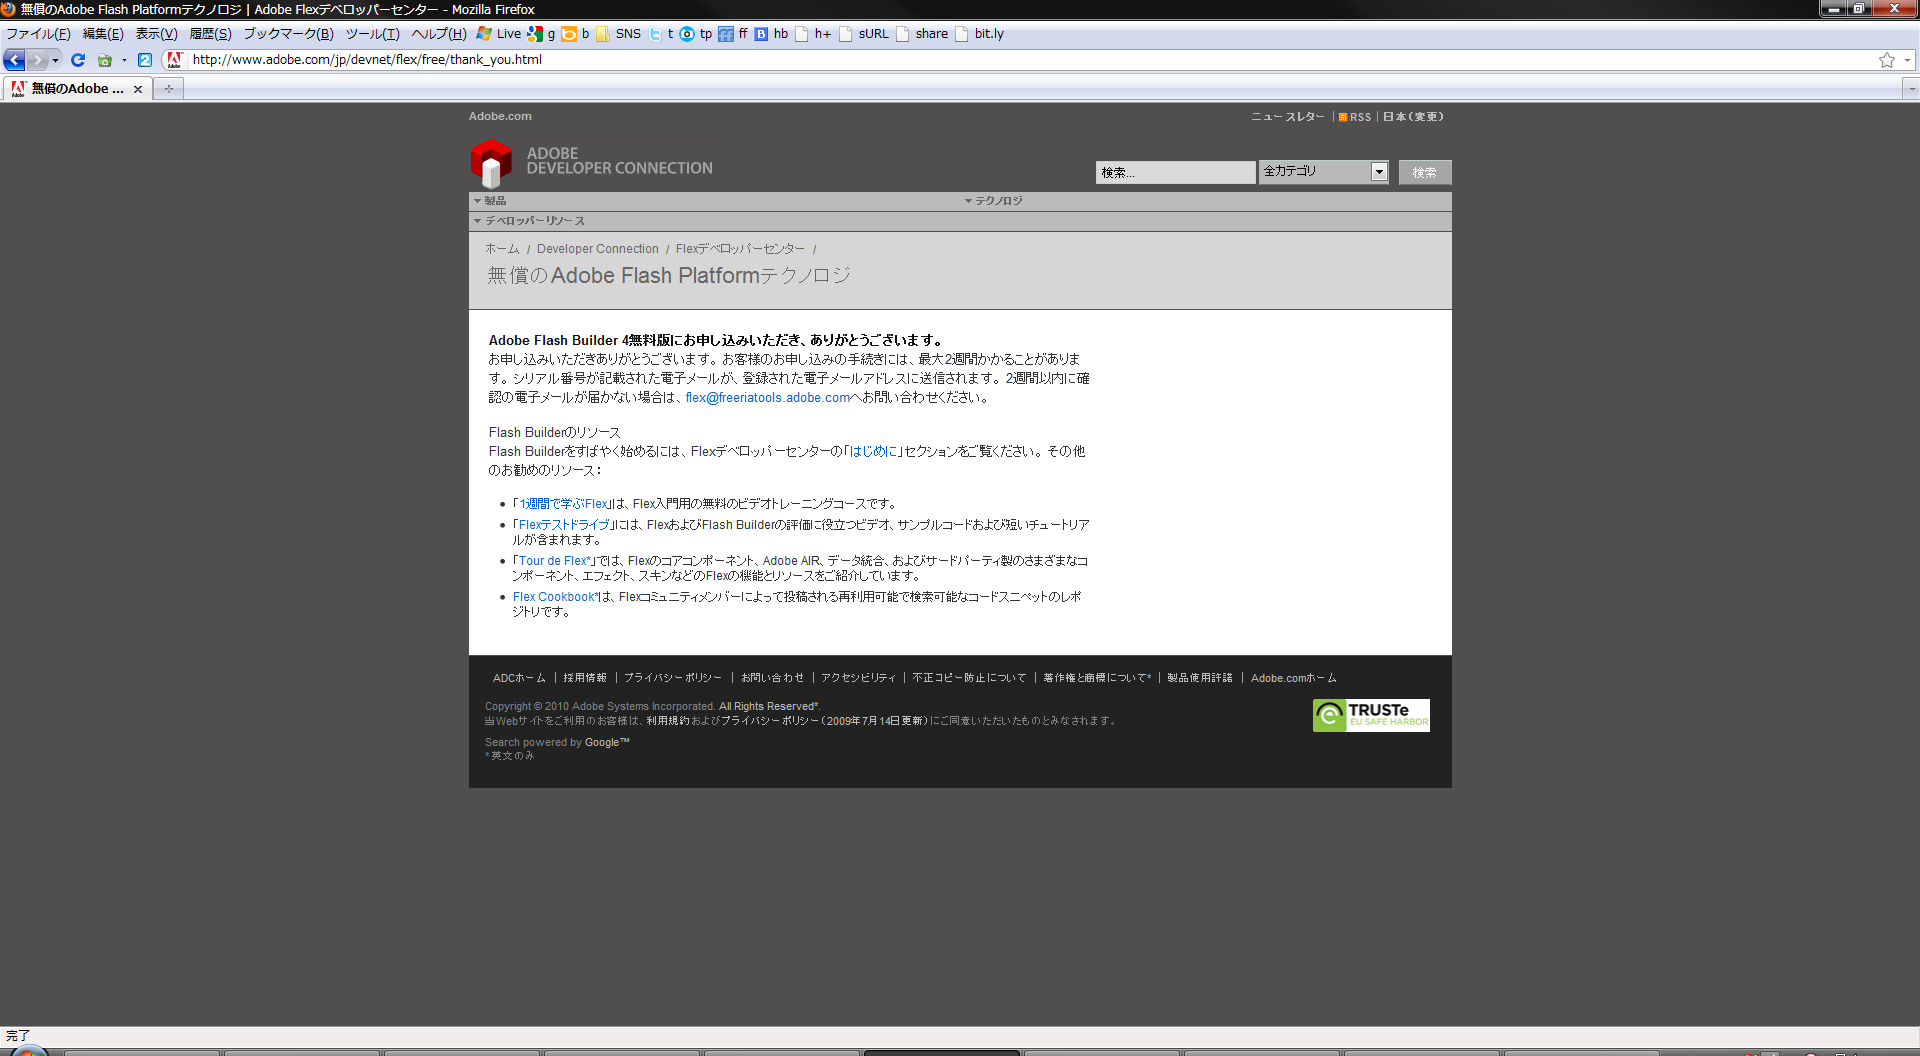Bookmark this page with the star icon

point(1886,60)
